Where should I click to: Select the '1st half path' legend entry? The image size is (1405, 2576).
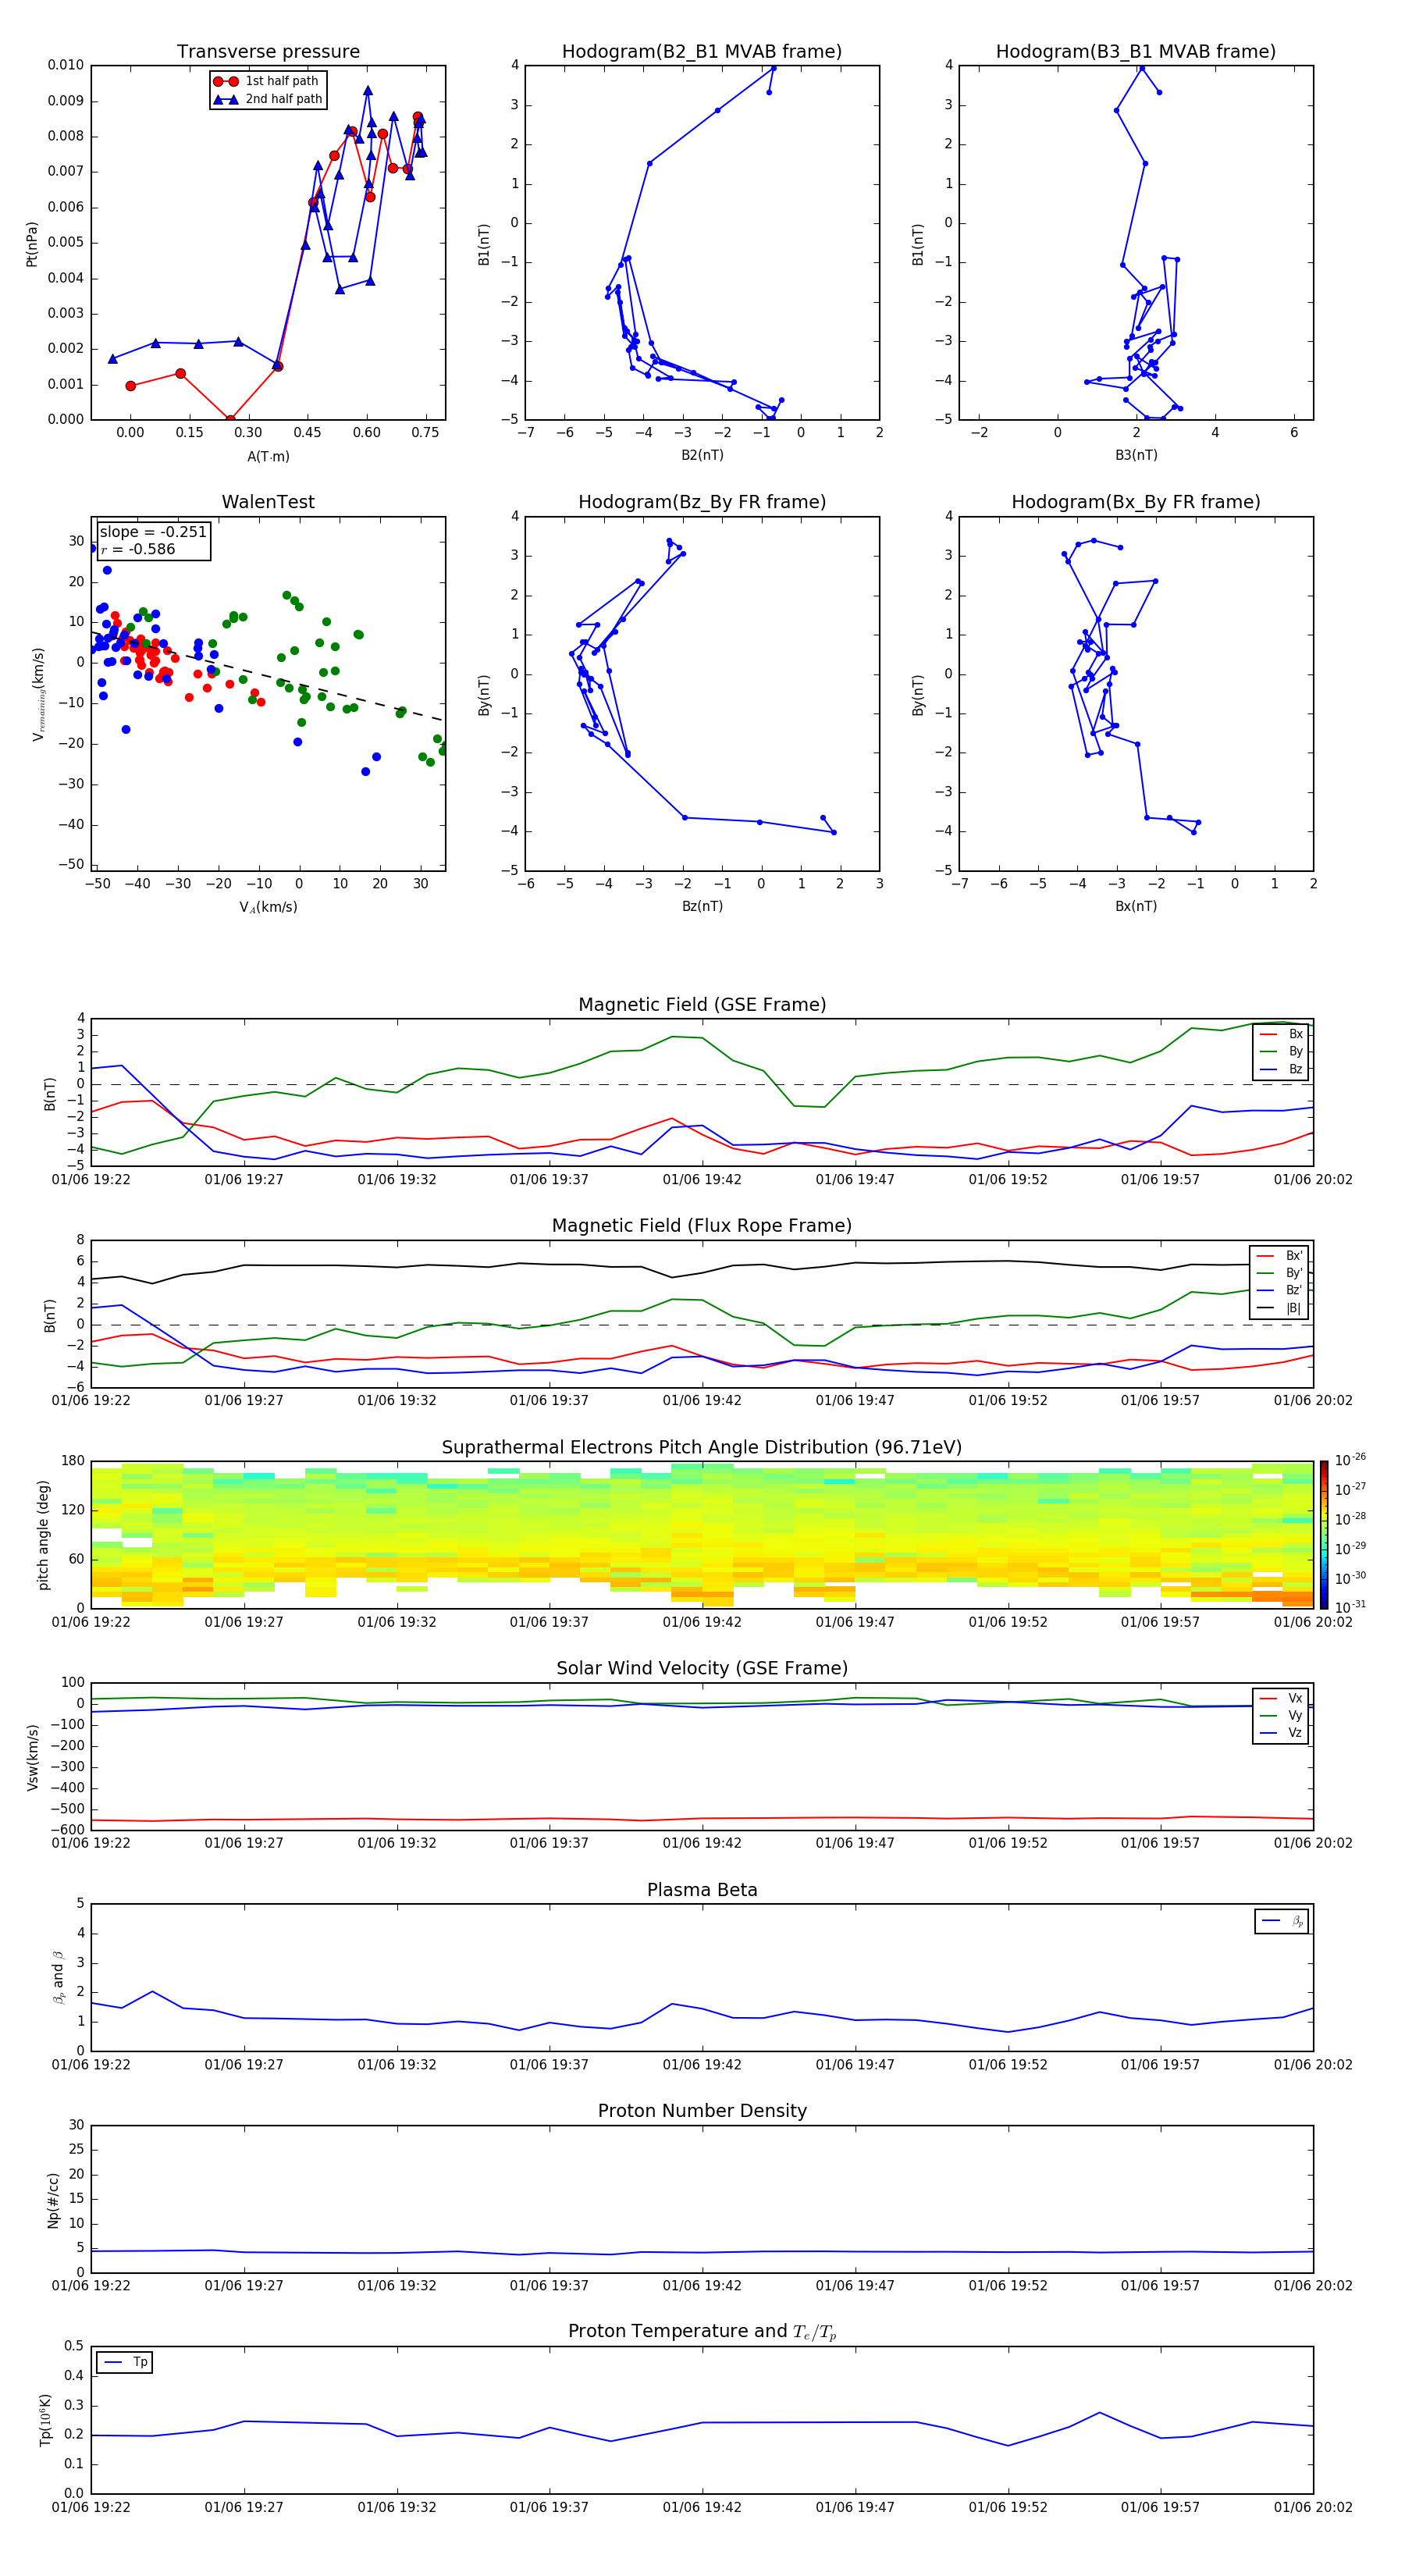coord(267,81)
